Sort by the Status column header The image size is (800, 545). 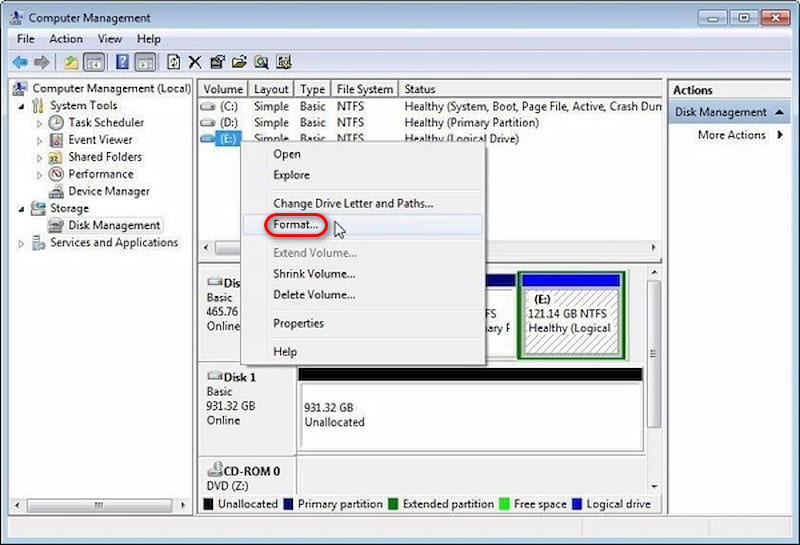click(x=531, y=89)
